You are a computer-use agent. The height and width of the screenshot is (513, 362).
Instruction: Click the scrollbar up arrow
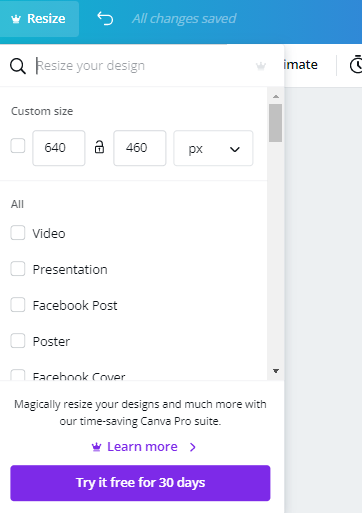coord(276,96)
